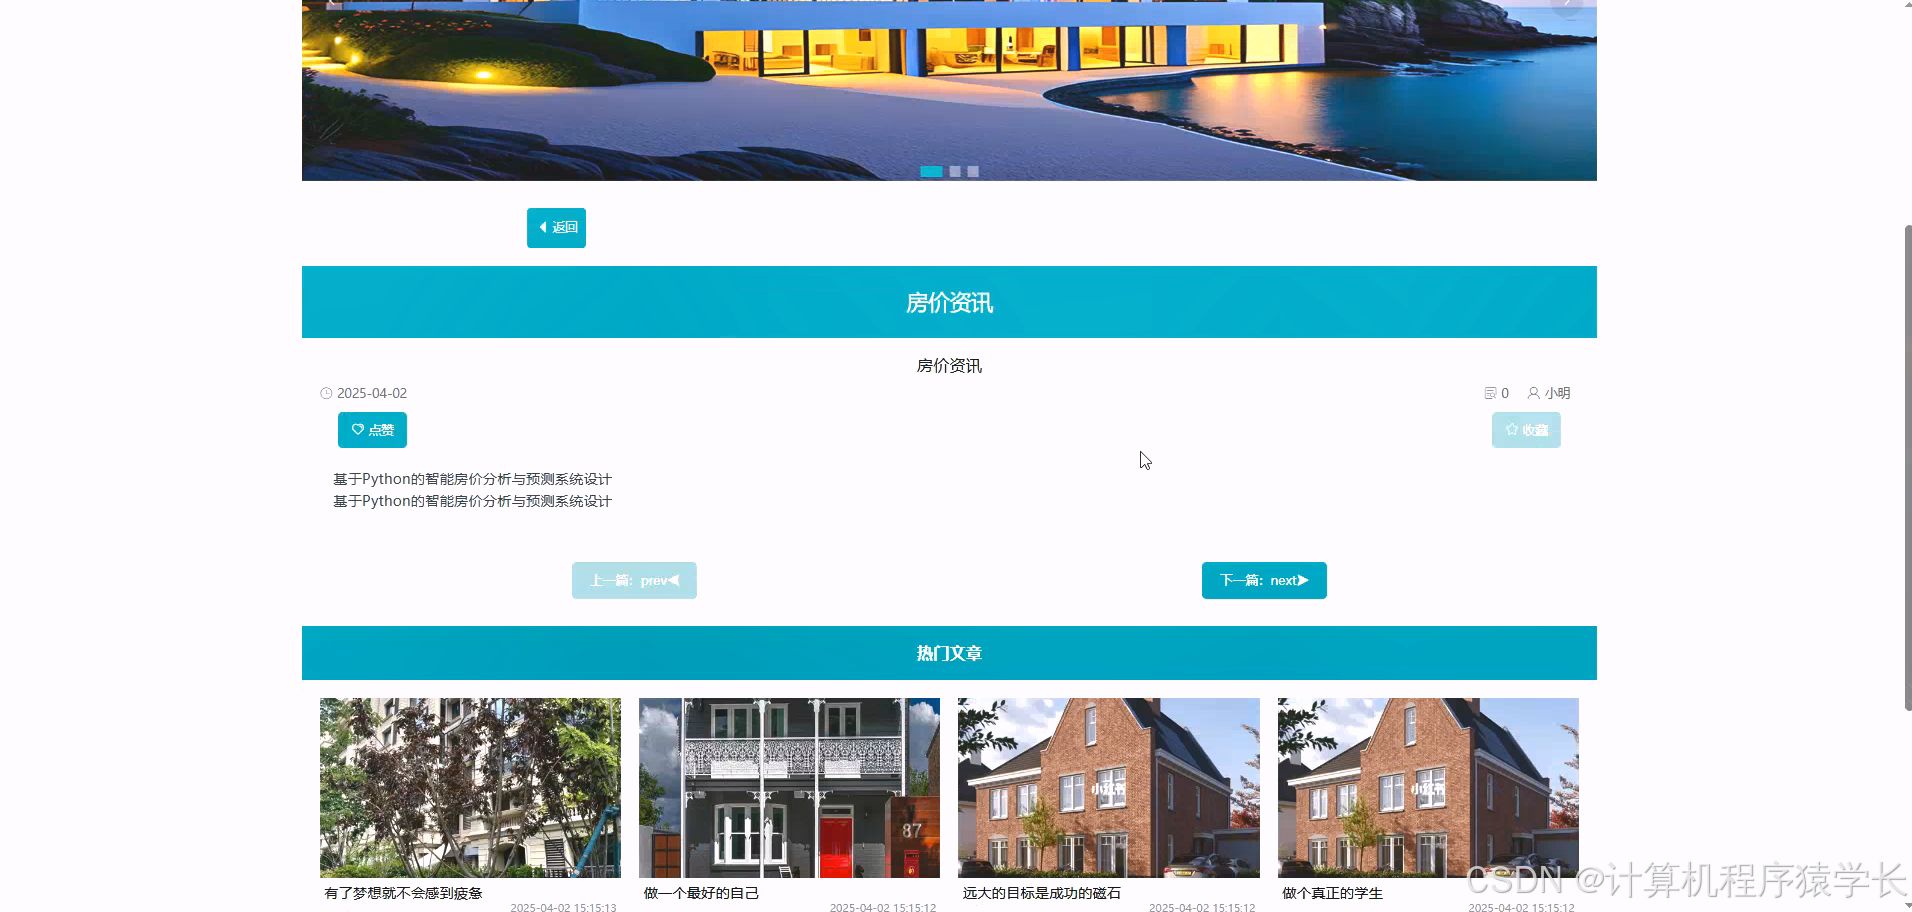The image size is (1912, 912).
Task: Go to previous article 上一篇 prev
Action: coord(634,580)
